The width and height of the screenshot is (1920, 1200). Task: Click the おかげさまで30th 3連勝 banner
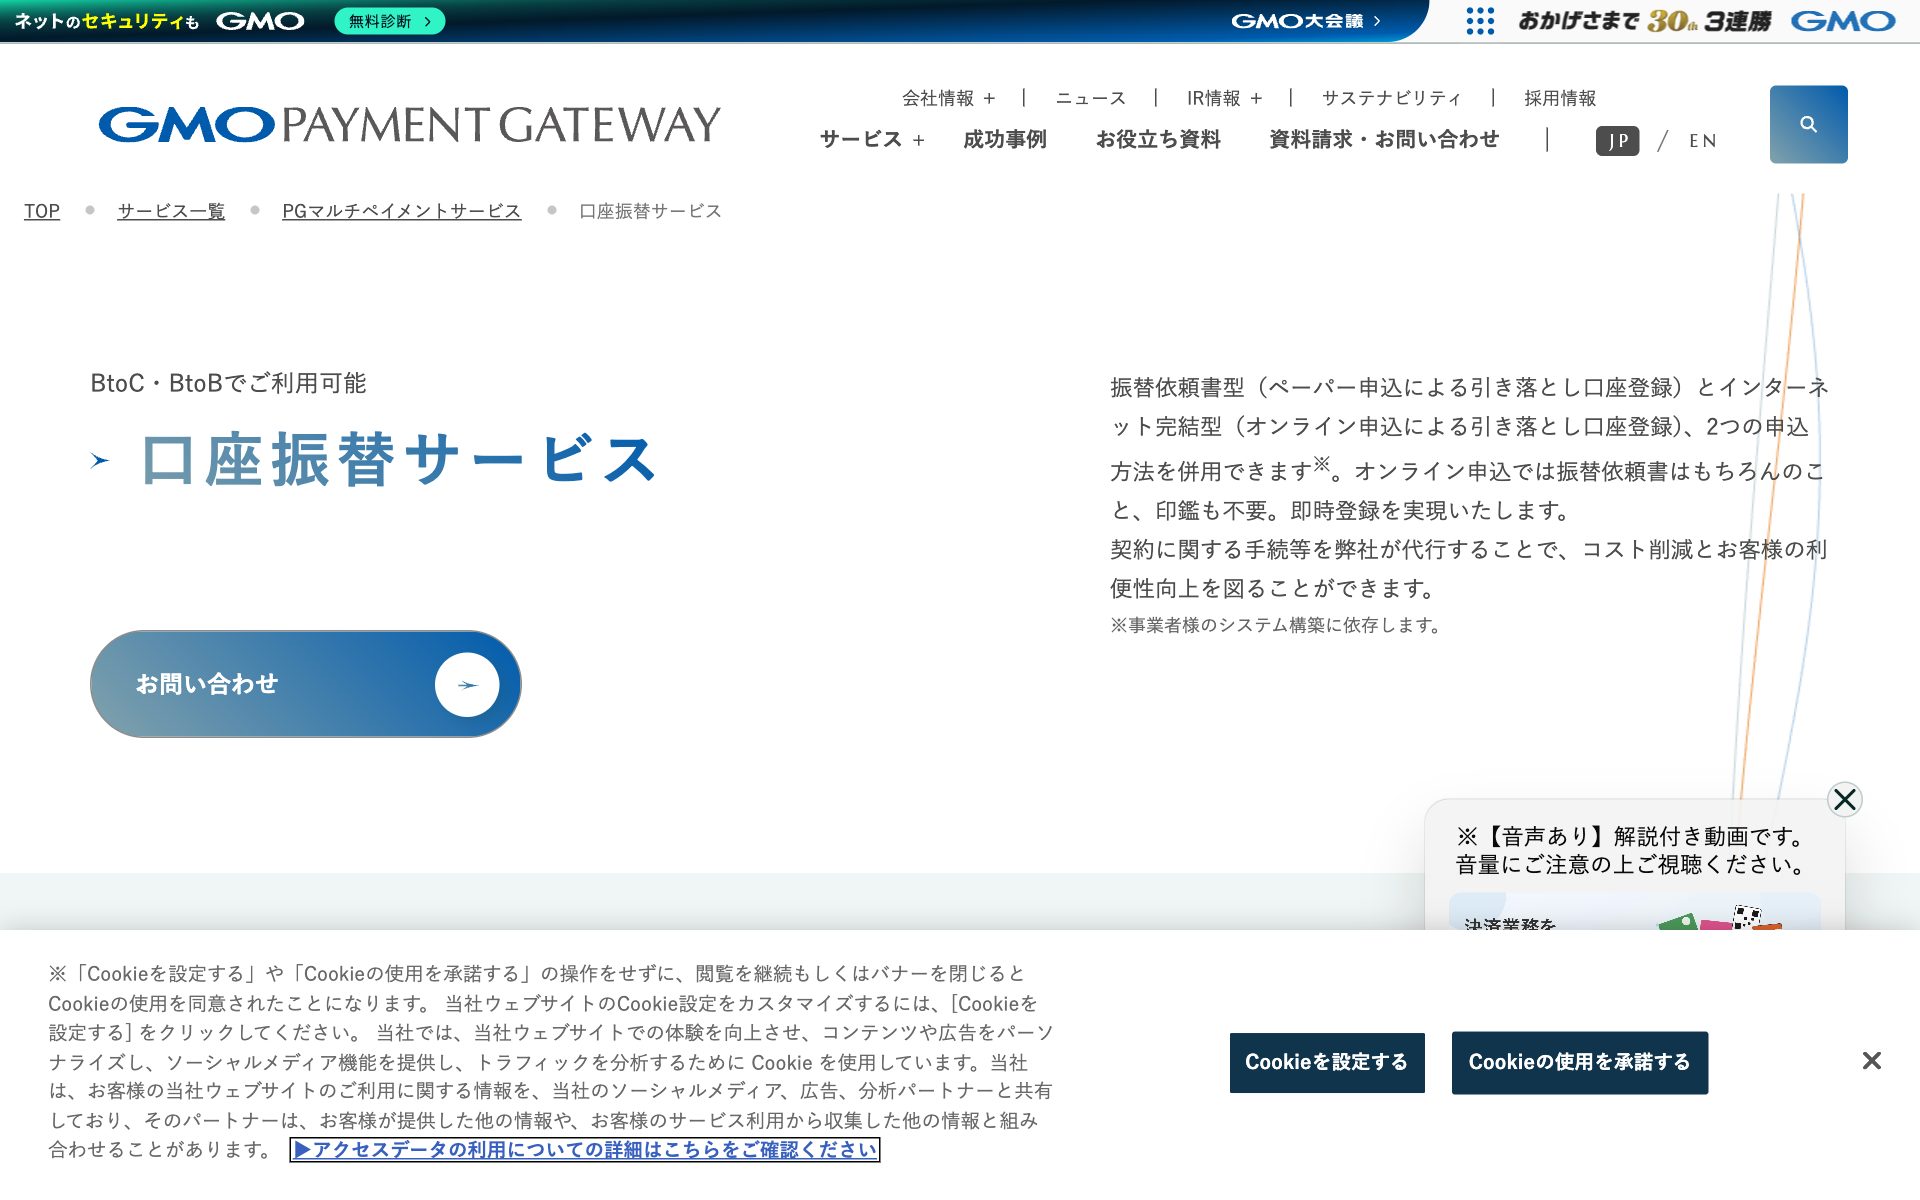coord(1644,21)
